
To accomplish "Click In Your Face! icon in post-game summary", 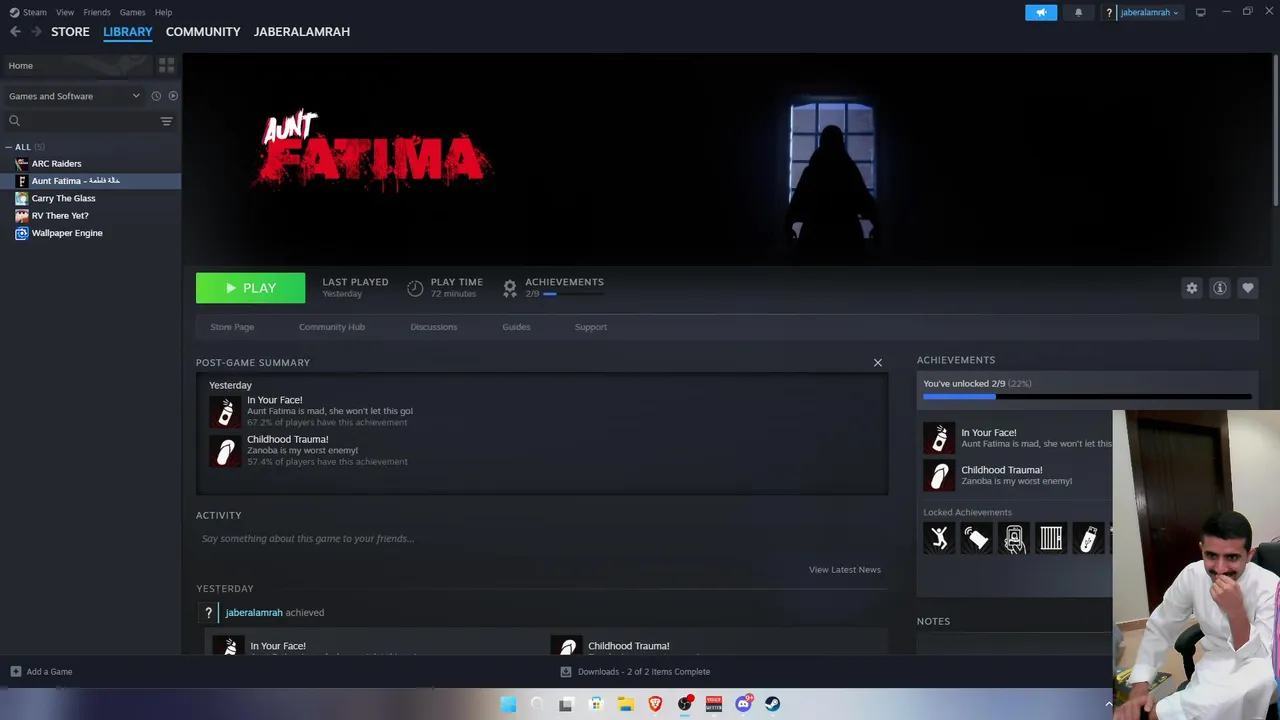I will point(225,411).
